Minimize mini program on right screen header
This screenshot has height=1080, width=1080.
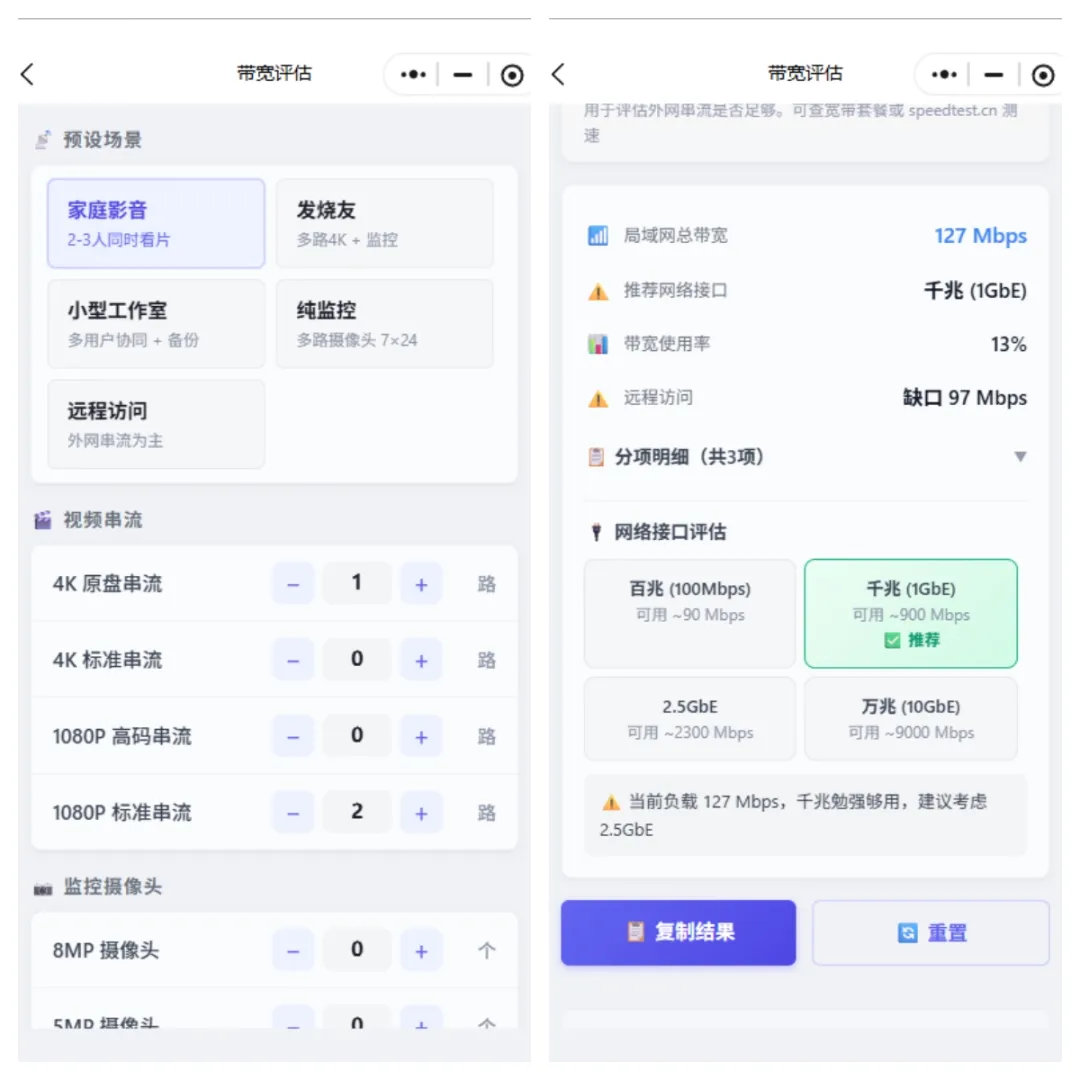pyautogui.click(x=993, y=74)
